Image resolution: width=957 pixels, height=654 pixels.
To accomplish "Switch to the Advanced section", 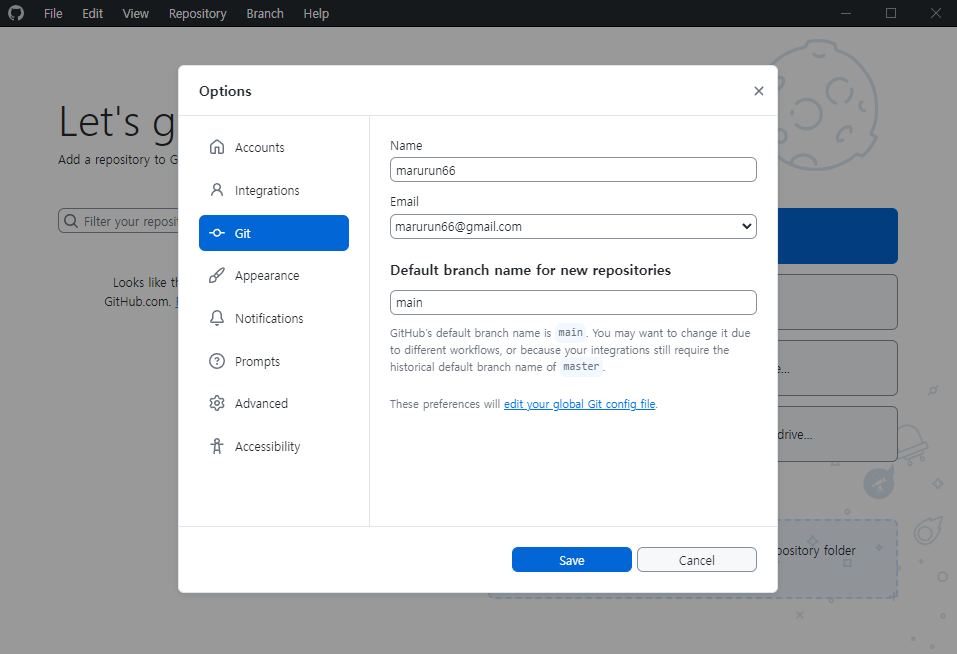I will point(273,403).
